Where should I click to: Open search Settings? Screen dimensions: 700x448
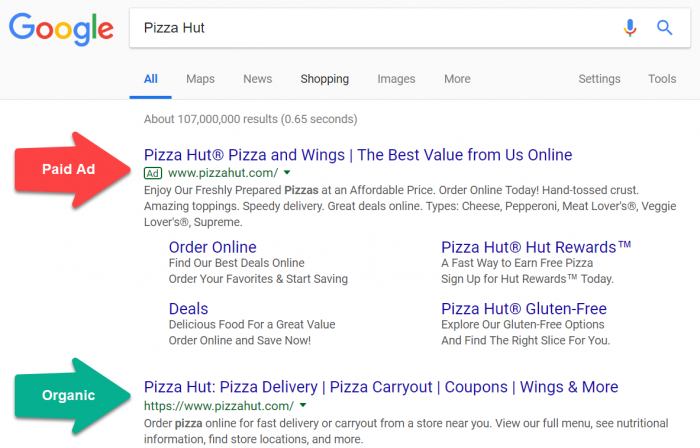(599, 79)
